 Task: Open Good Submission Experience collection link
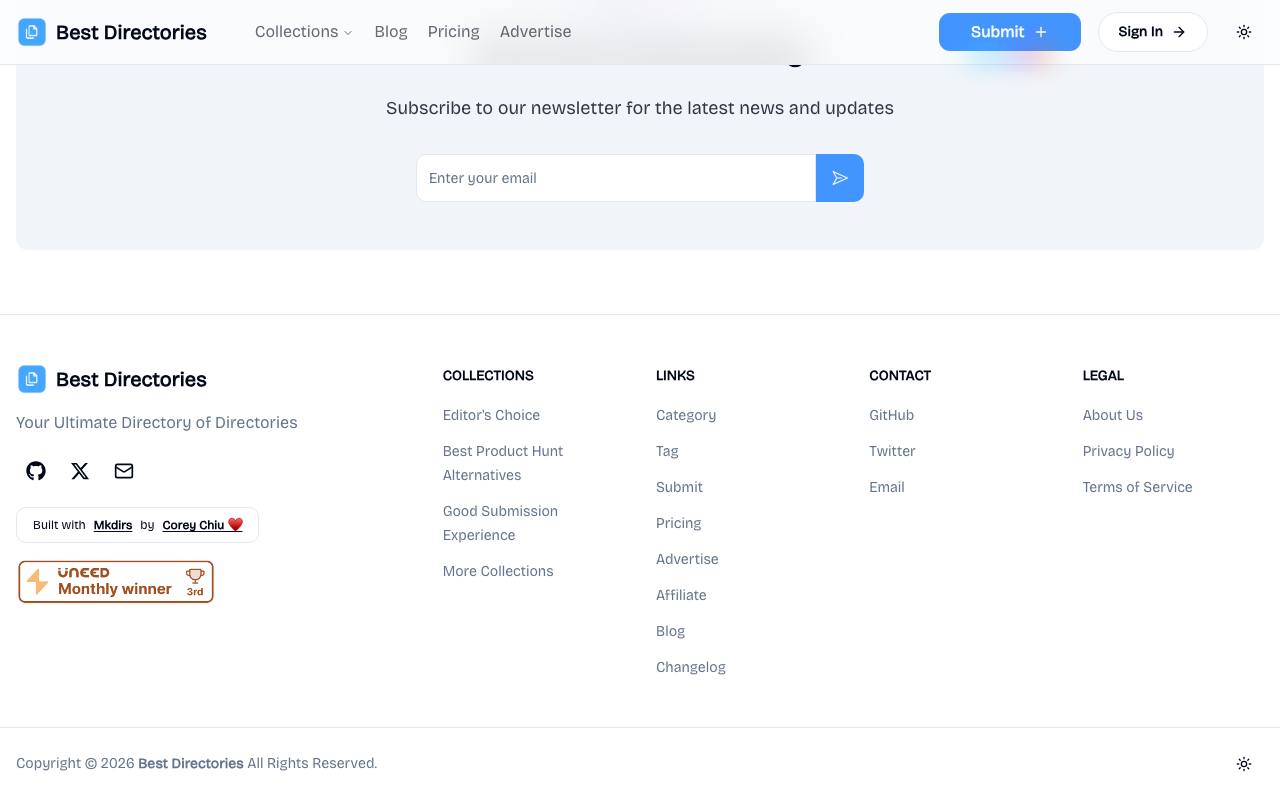[500, 523]
